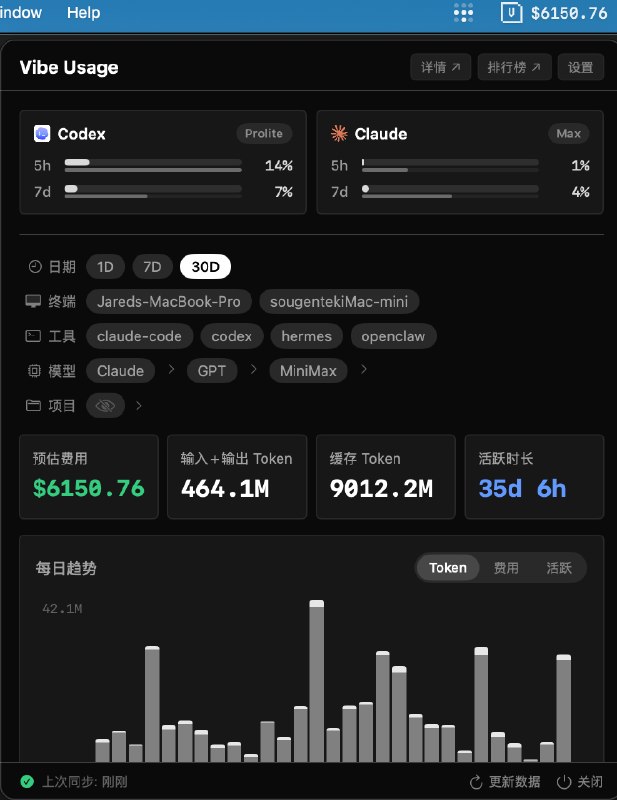Expand the chevron in the 项目 row

pyautogui.click(x=139, y=406)
